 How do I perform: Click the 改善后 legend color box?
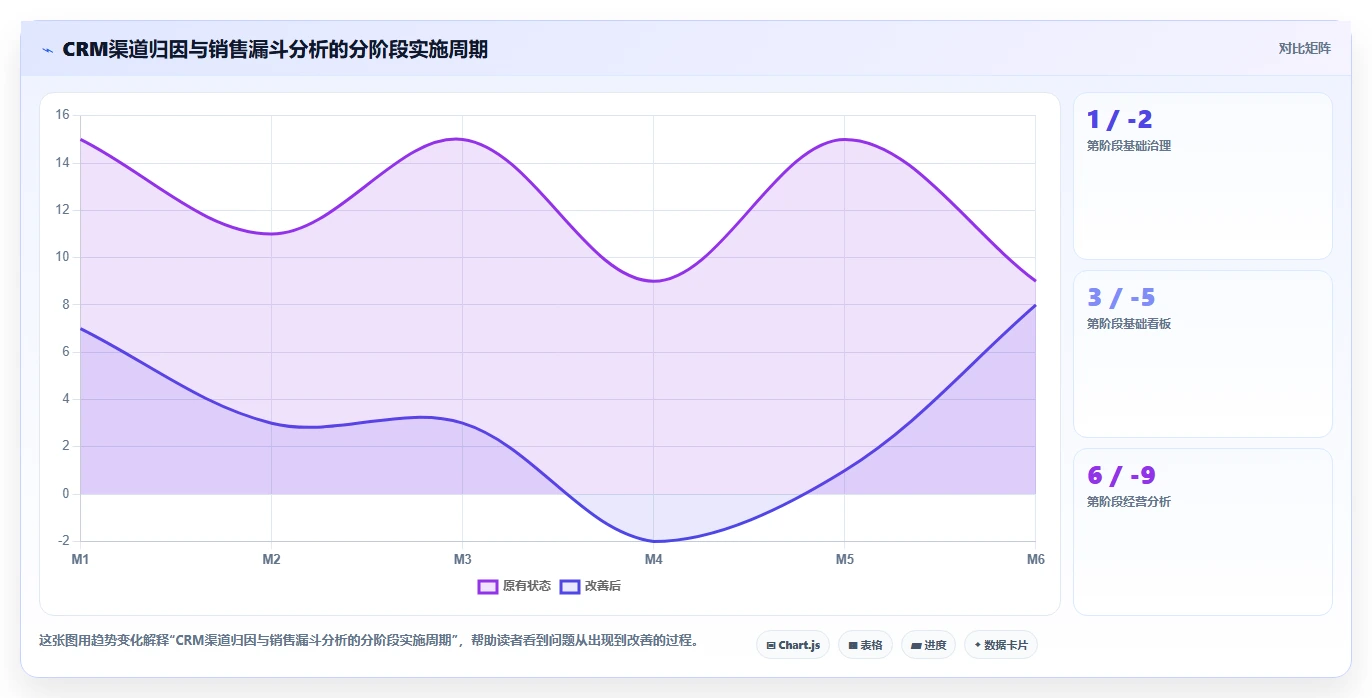570,586
